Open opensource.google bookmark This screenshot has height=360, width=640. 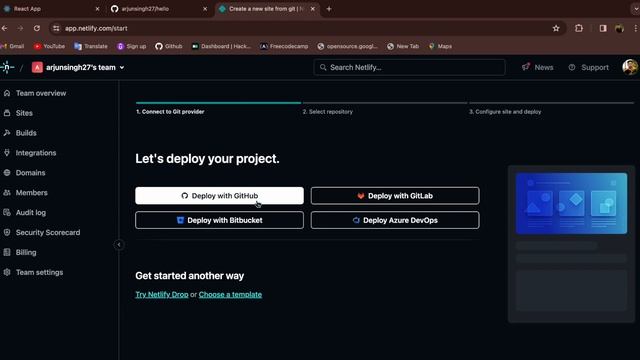[347, 47]
